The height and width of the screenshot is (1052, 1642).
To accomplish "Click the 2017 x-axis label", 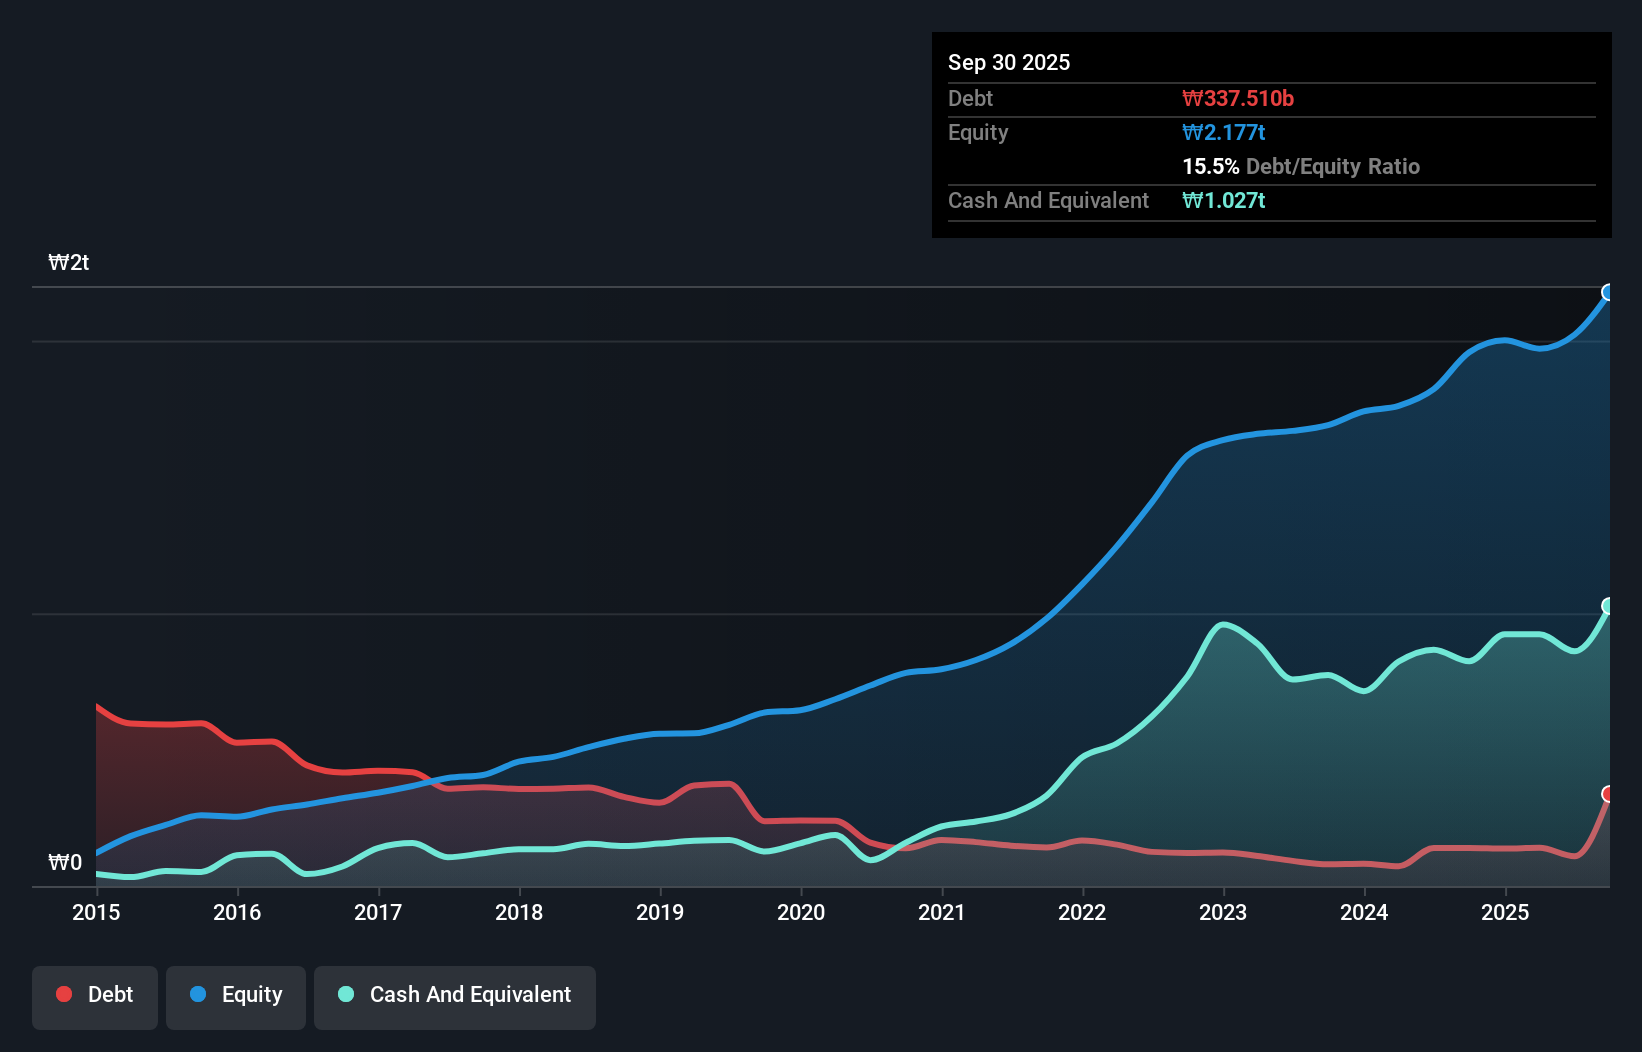I will (378, 912).
